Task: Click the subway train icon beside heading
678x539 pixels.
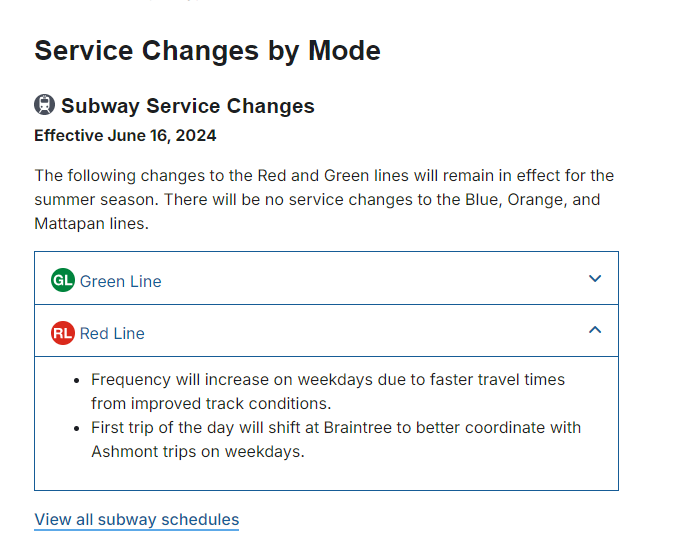Action: pyautogui.click(x=45, y=105)
